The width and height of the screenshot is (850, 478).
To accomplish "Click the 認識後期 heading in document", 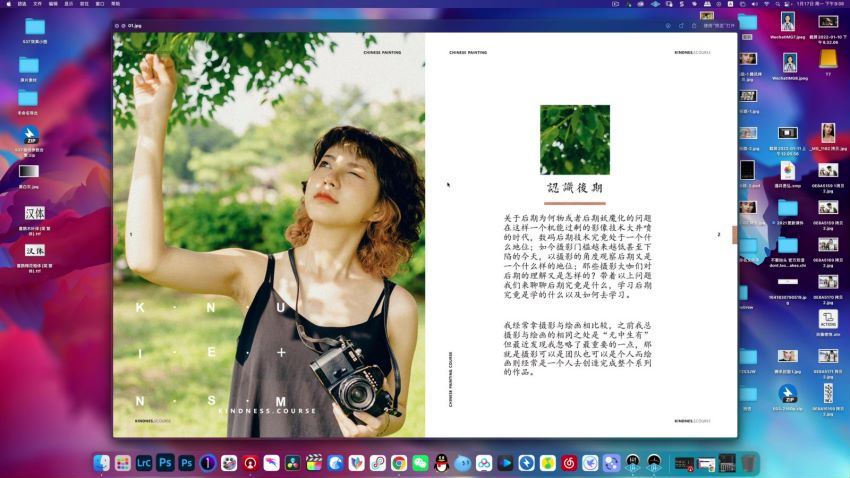I will (x=575, y=188).
